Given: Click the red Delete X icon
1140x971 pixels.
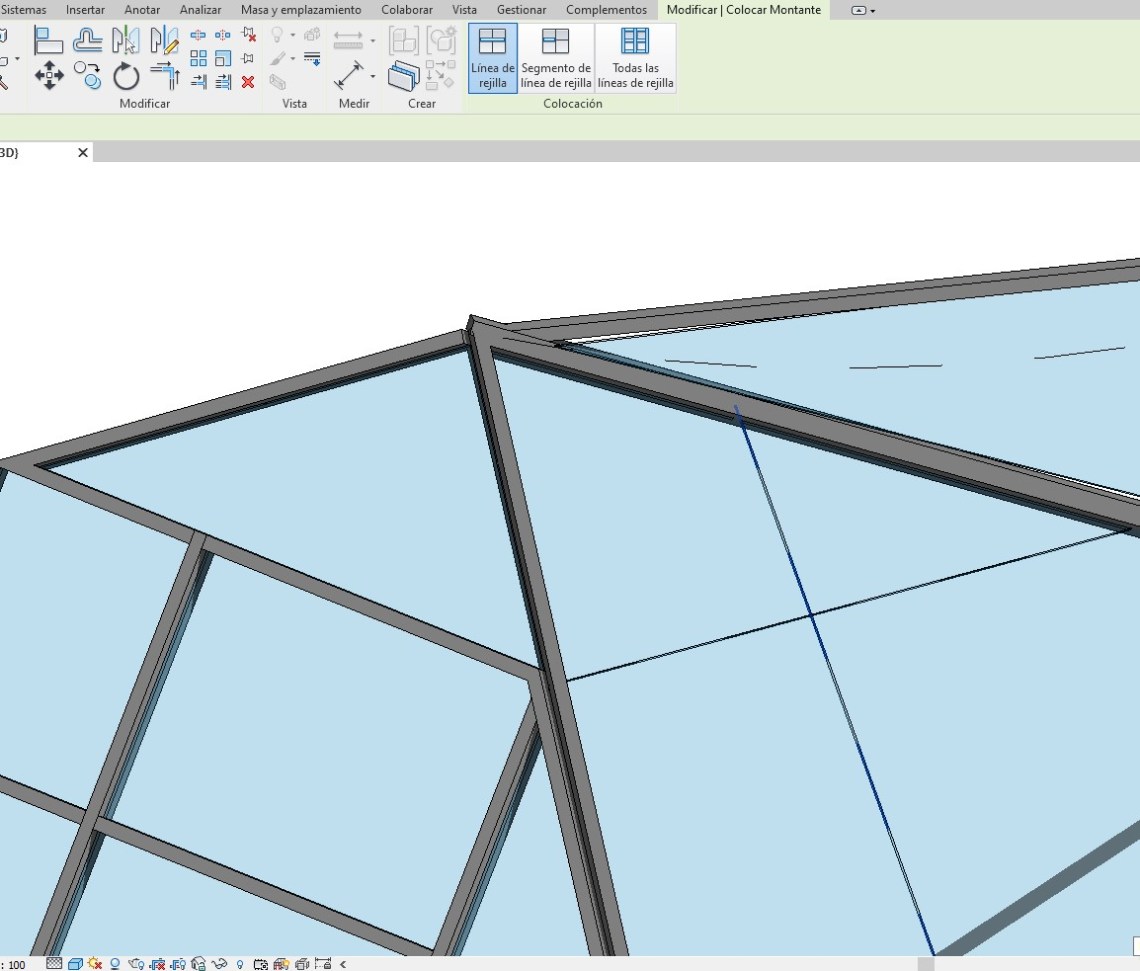Looking at the screenshot, I should [x=248, y=82].
